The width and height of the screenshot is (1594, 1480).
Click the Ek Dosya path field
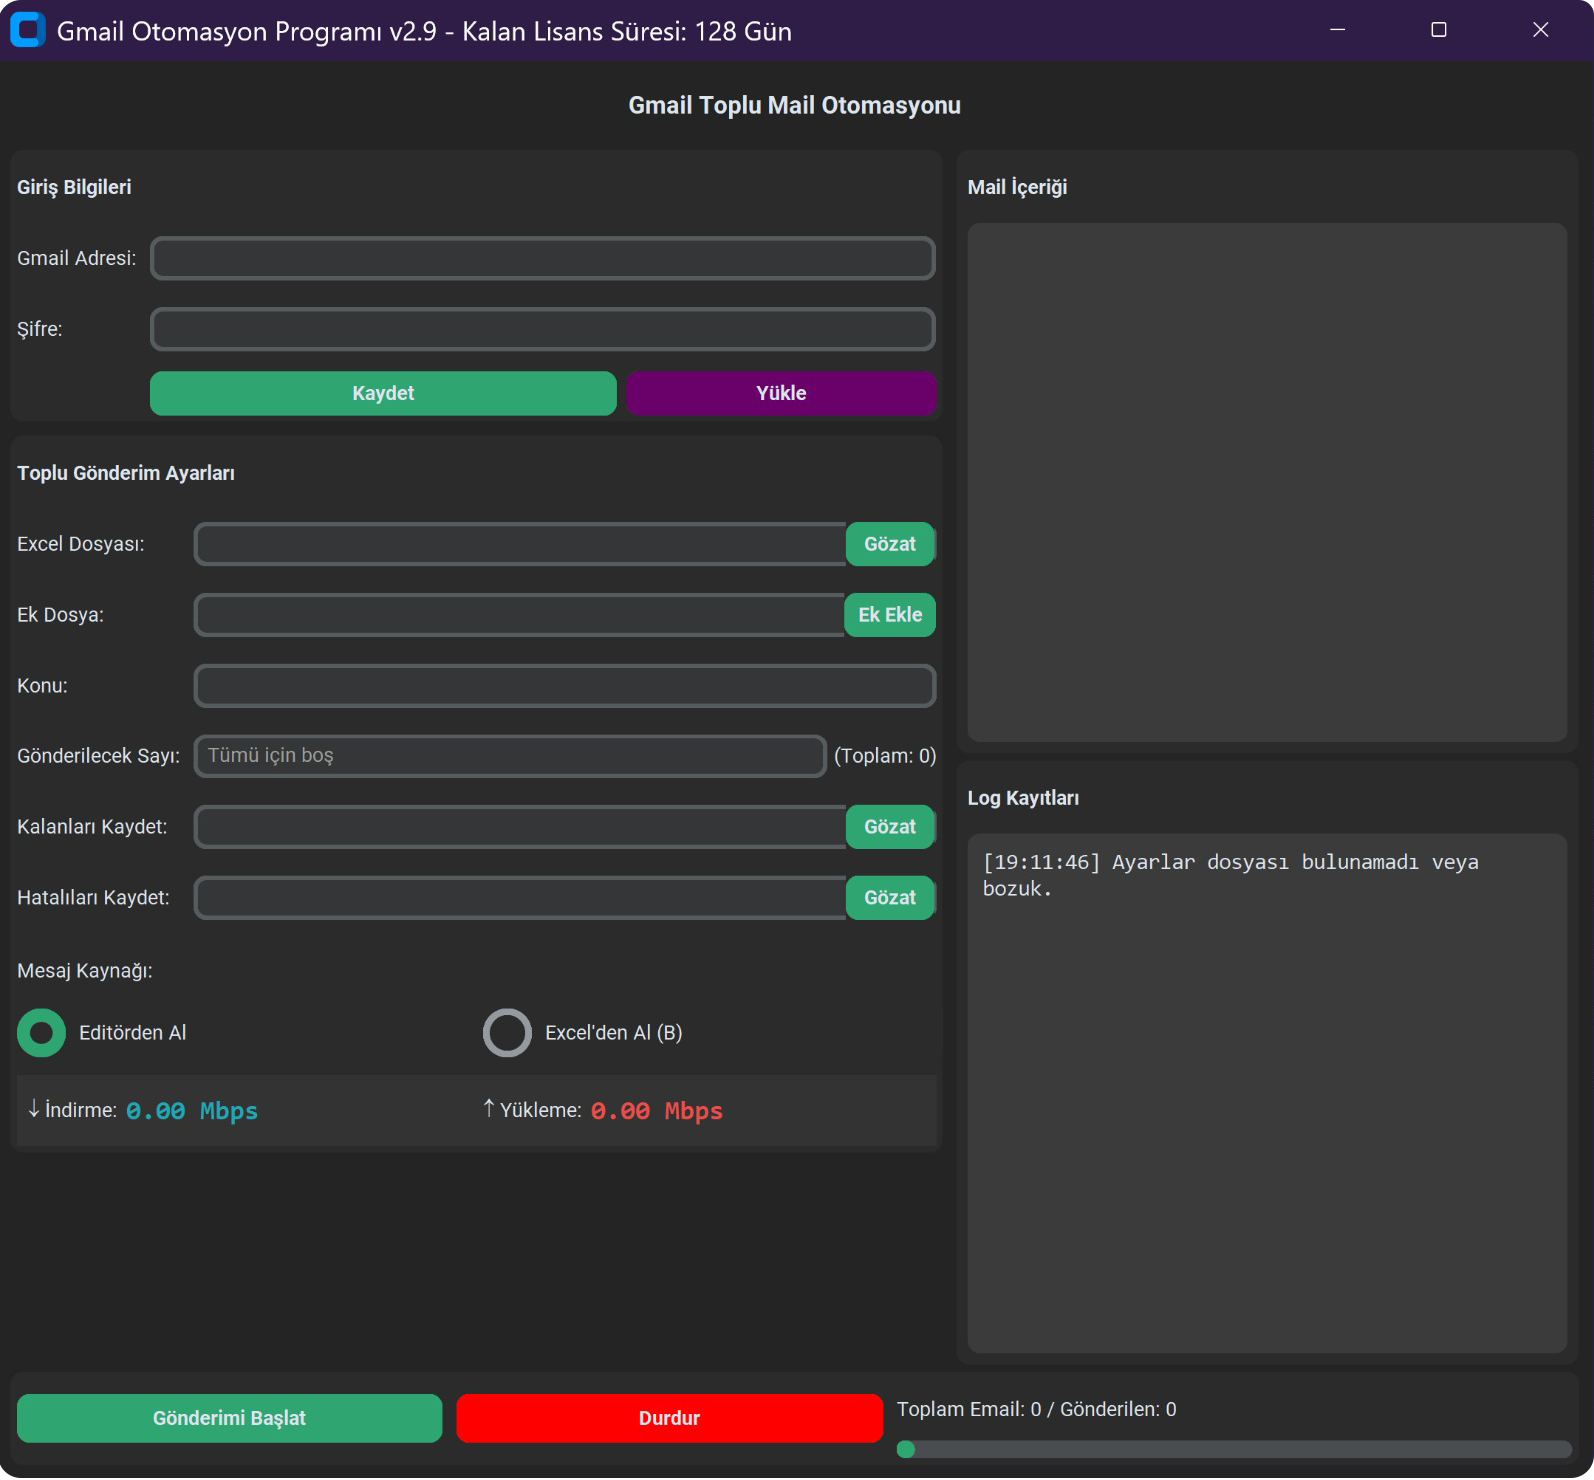(519, 615)
